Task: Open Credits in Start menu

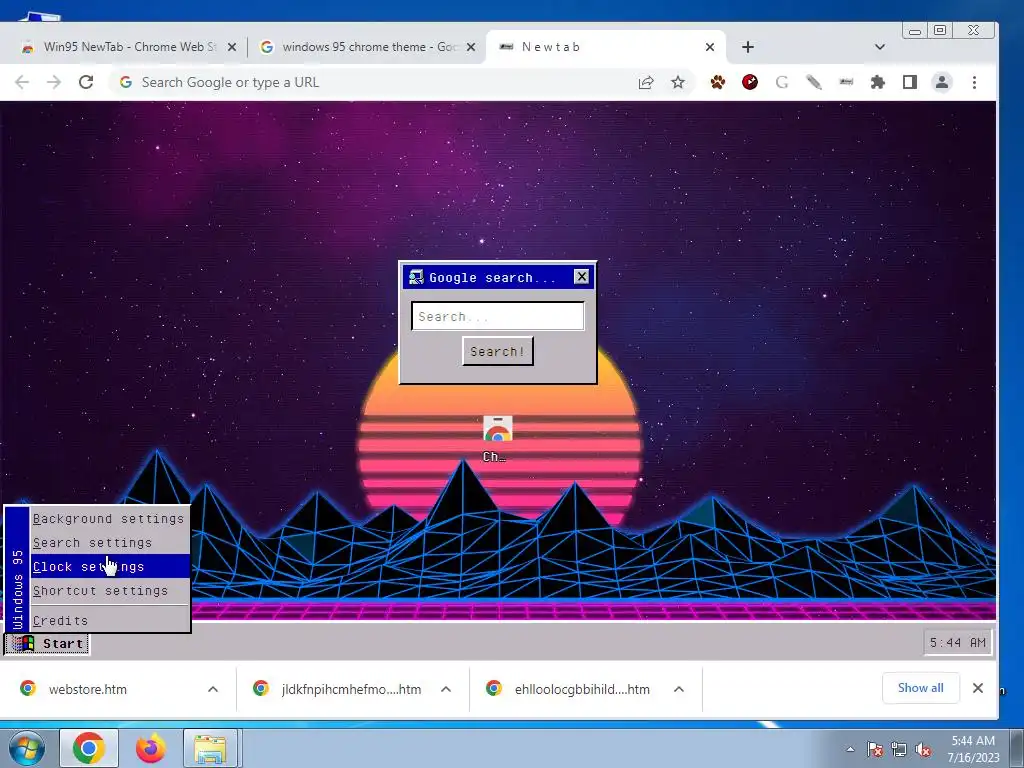Action: [x=110, y=620]
